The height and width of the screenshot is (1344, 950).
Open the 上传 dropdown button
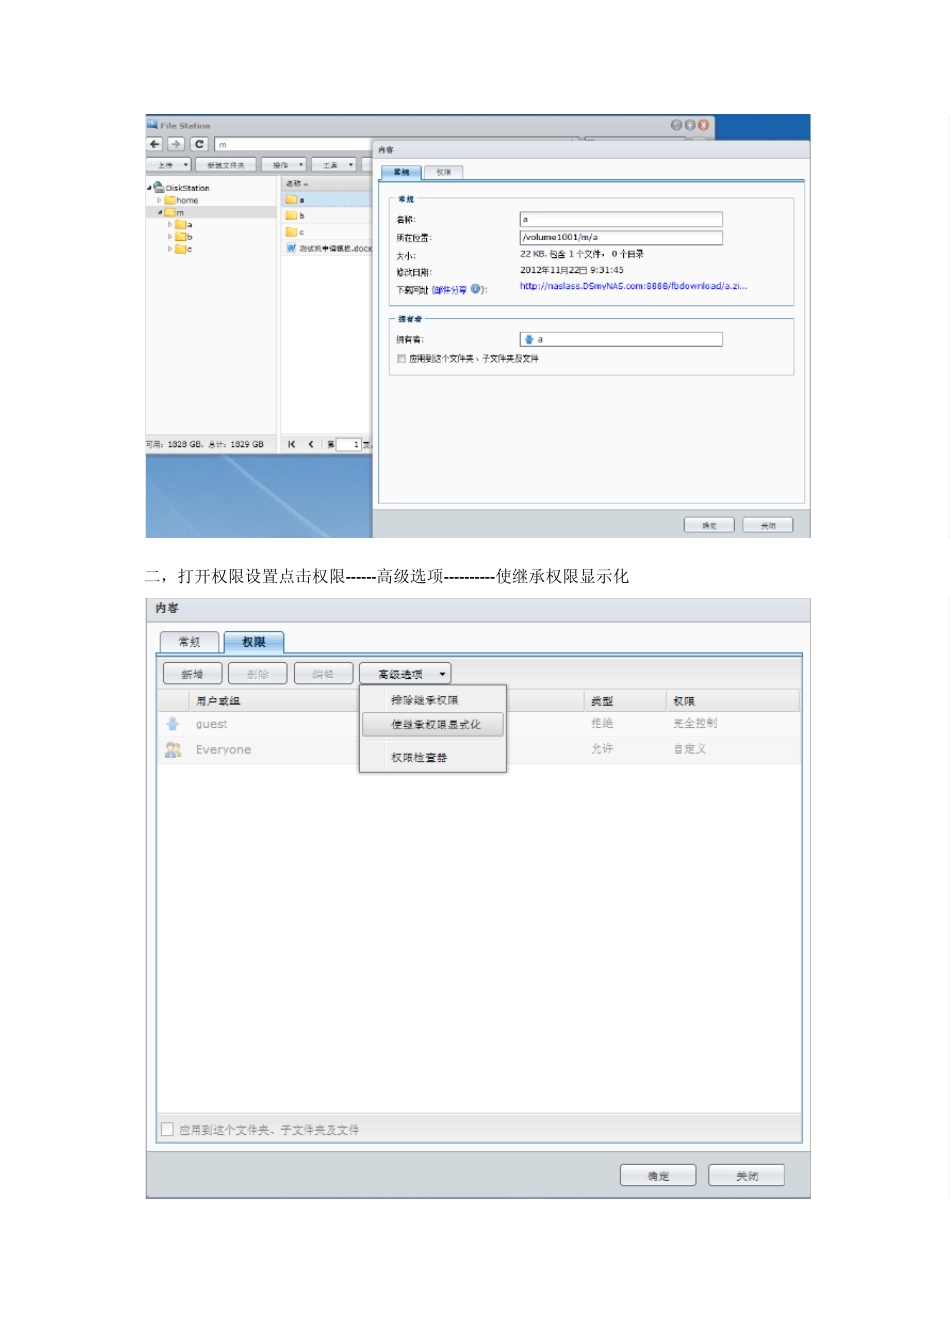point(169,165)
